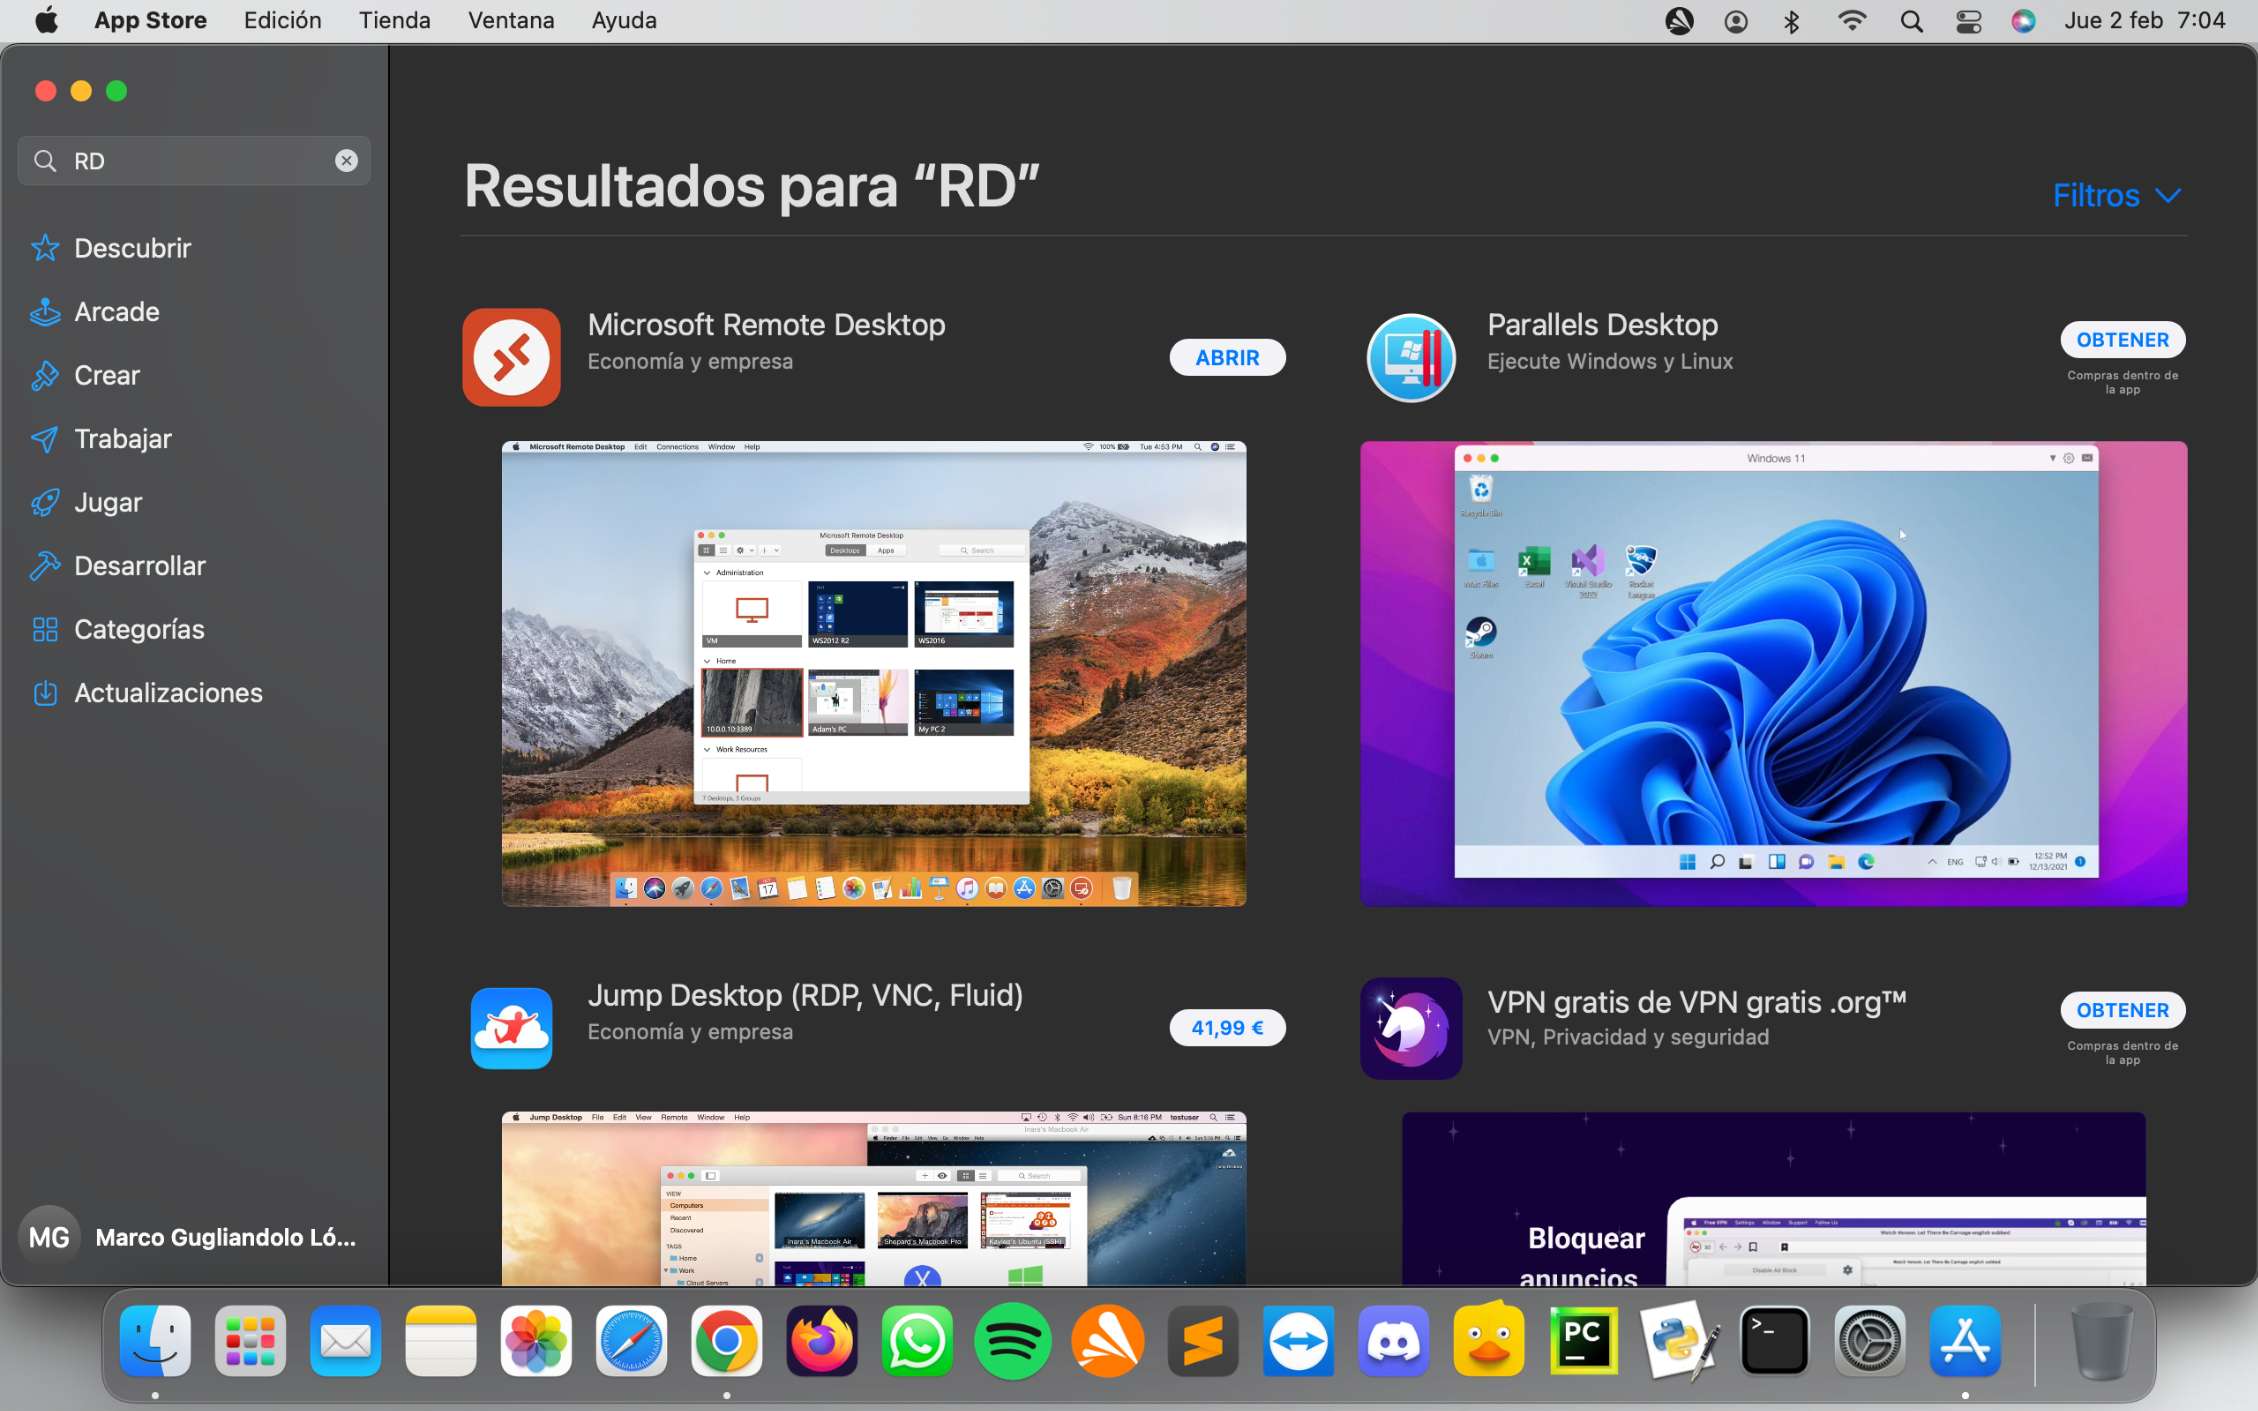
Task: Open Discord from the Dock
Action: [1393, 1341]
